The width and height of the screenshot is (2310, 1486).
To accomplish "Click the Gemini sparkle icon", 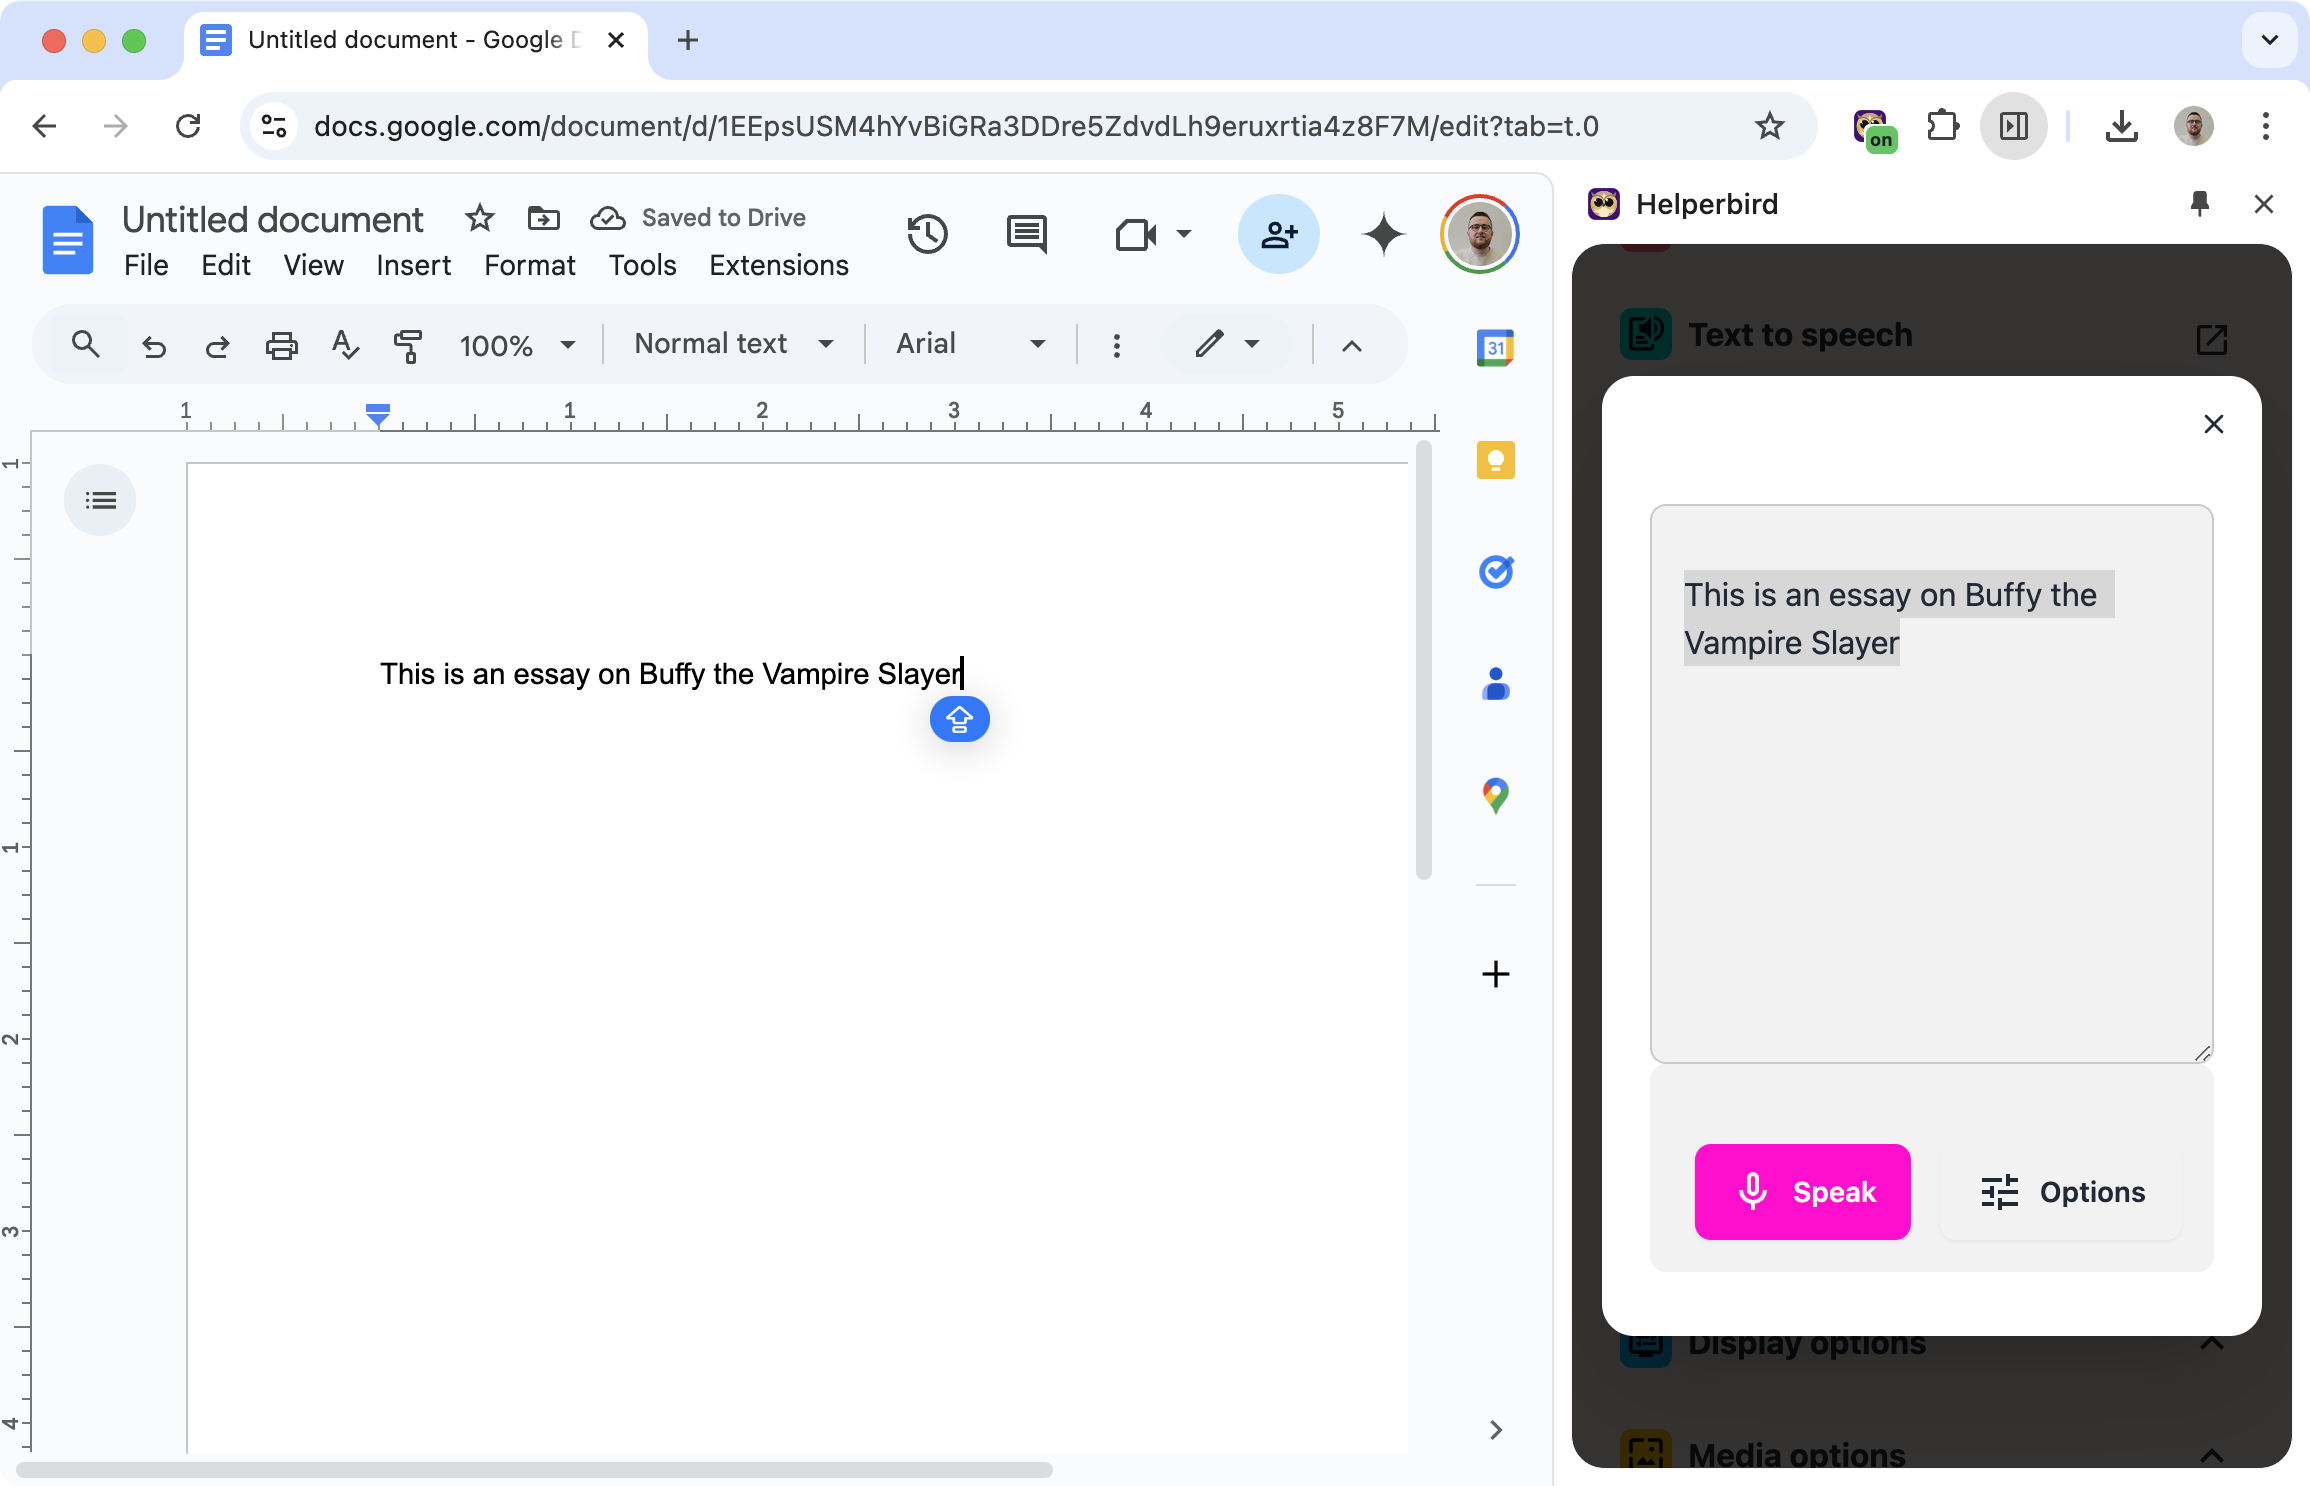I will [x=1384, y=234].
